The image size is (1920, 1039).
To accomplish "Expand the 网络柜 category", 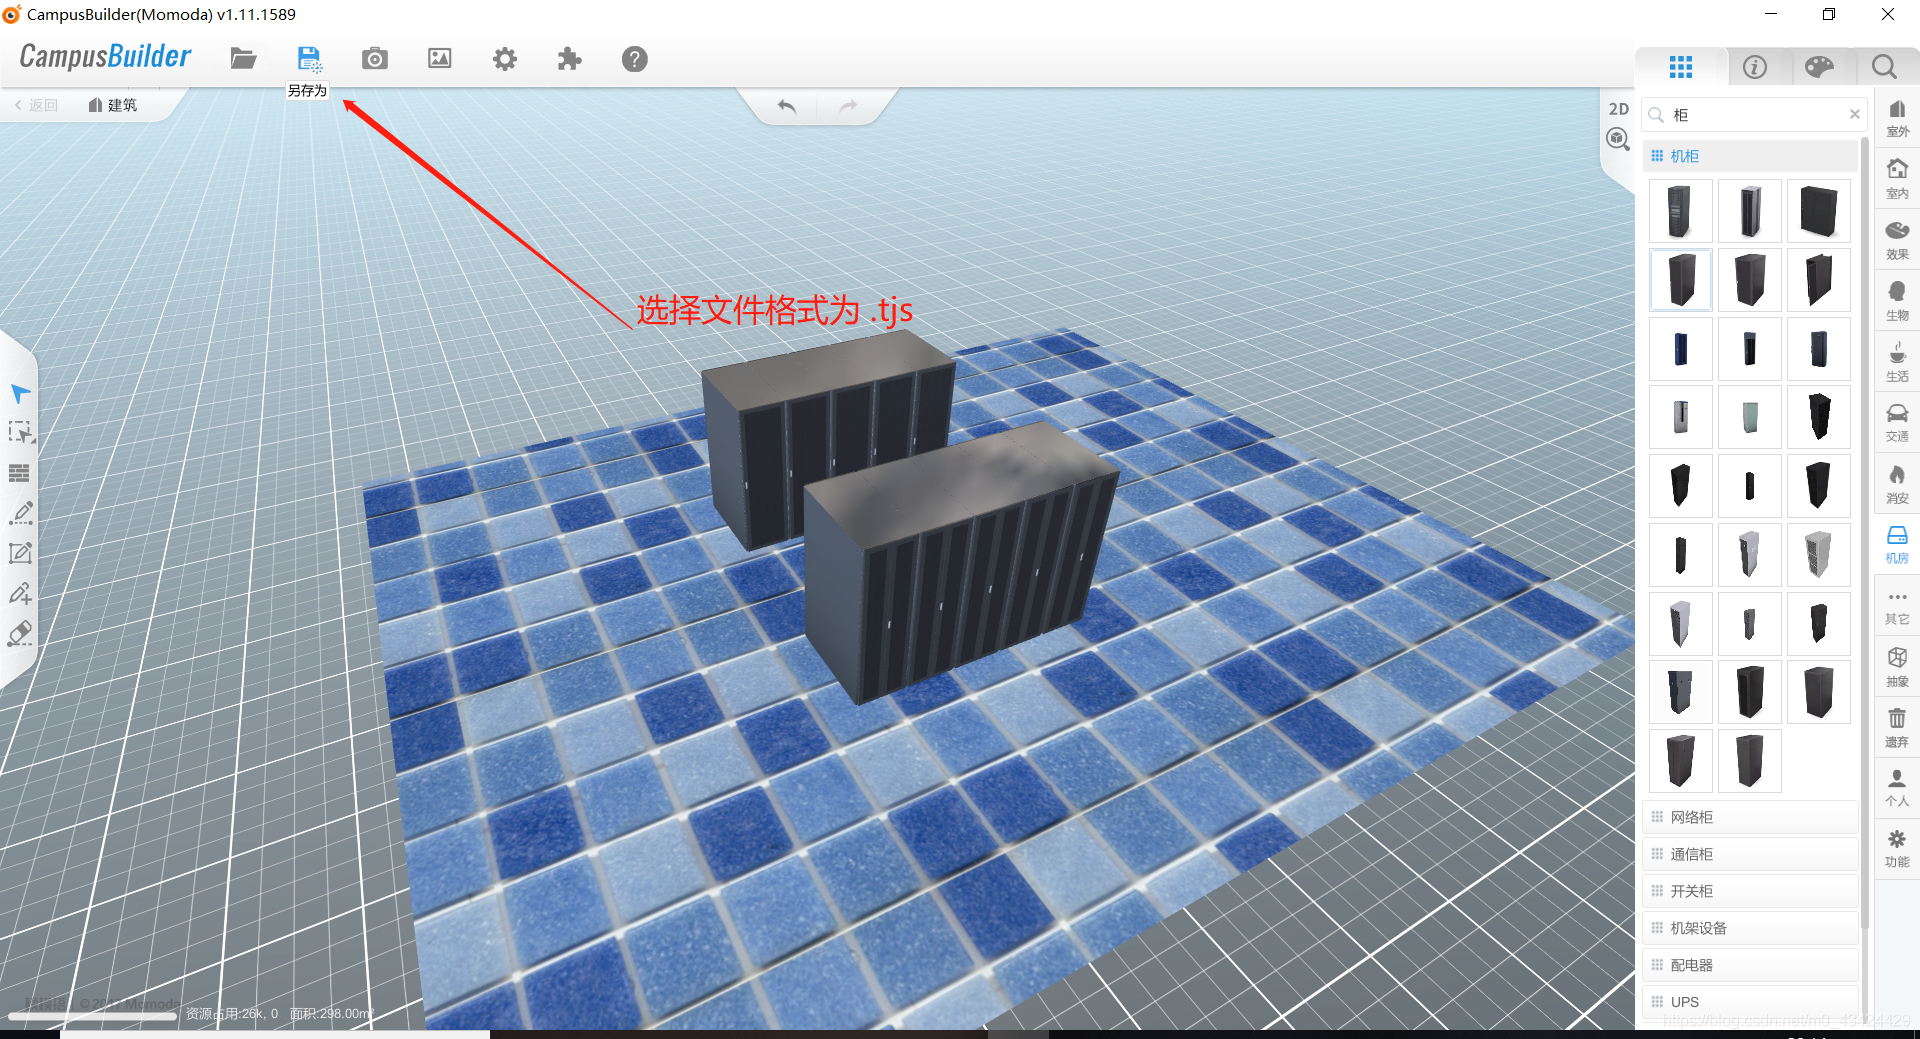I will [1750, 817].
